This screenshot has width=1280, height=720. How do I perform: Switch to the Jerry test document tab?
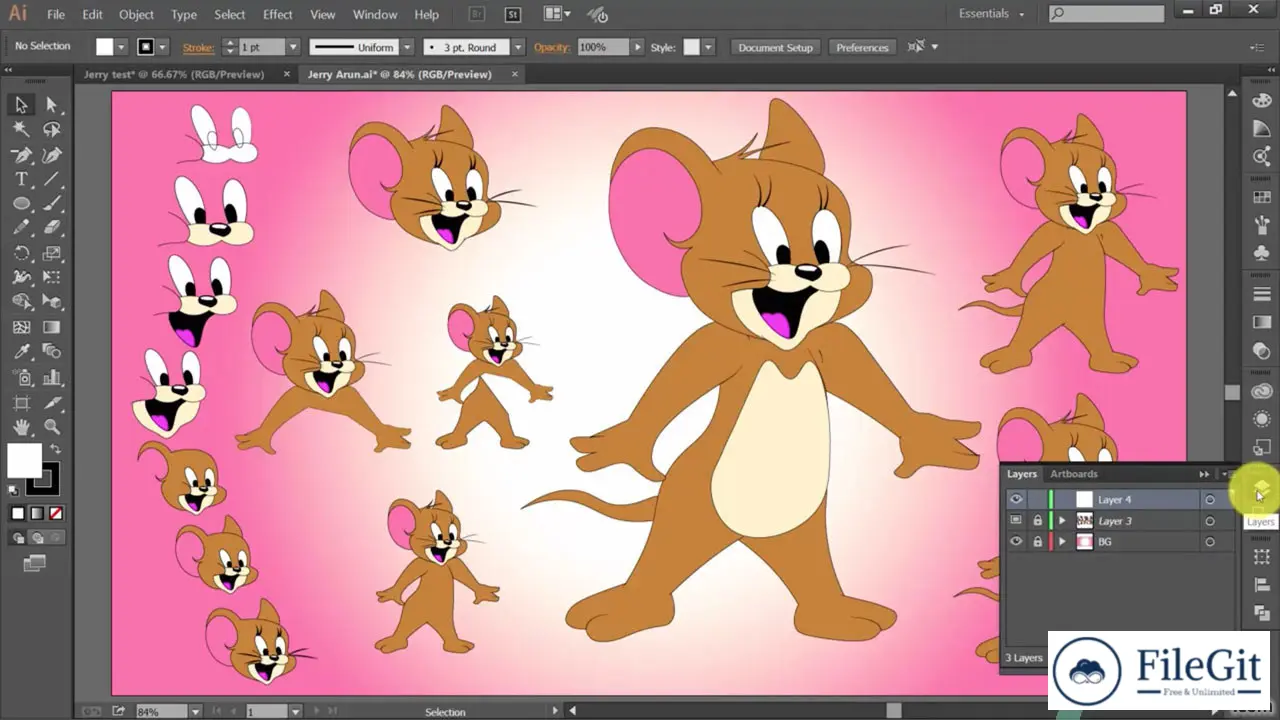pyautogui.click(x=174, y=74)
